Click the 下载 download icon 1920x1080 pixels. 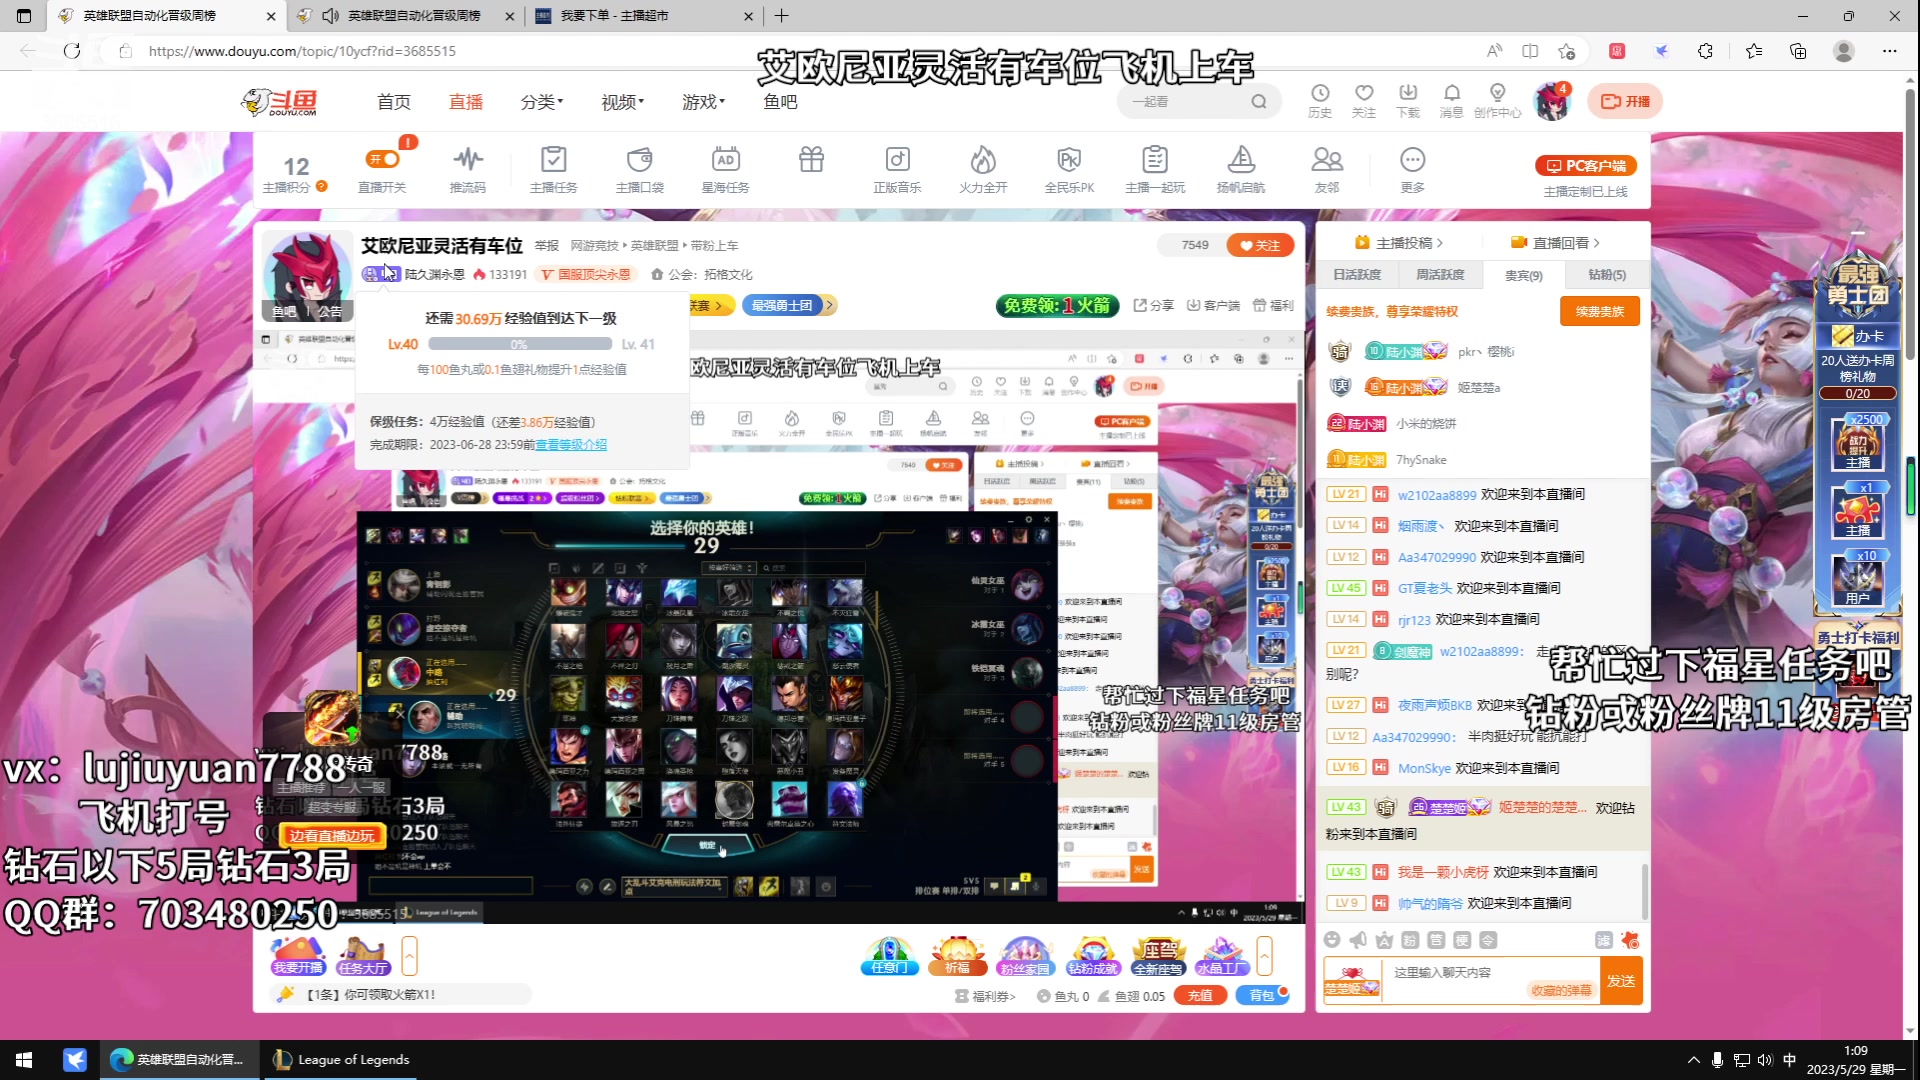1408,100
